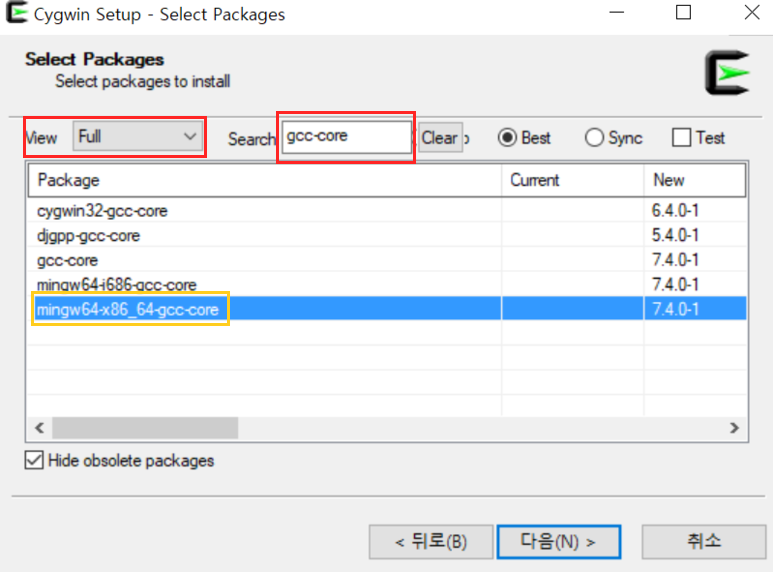Click version 7.4.0-1 in the highlighted mingw64-x86_64 row
The height and width of the screenshot is (572, 773).
pos(675,309)
